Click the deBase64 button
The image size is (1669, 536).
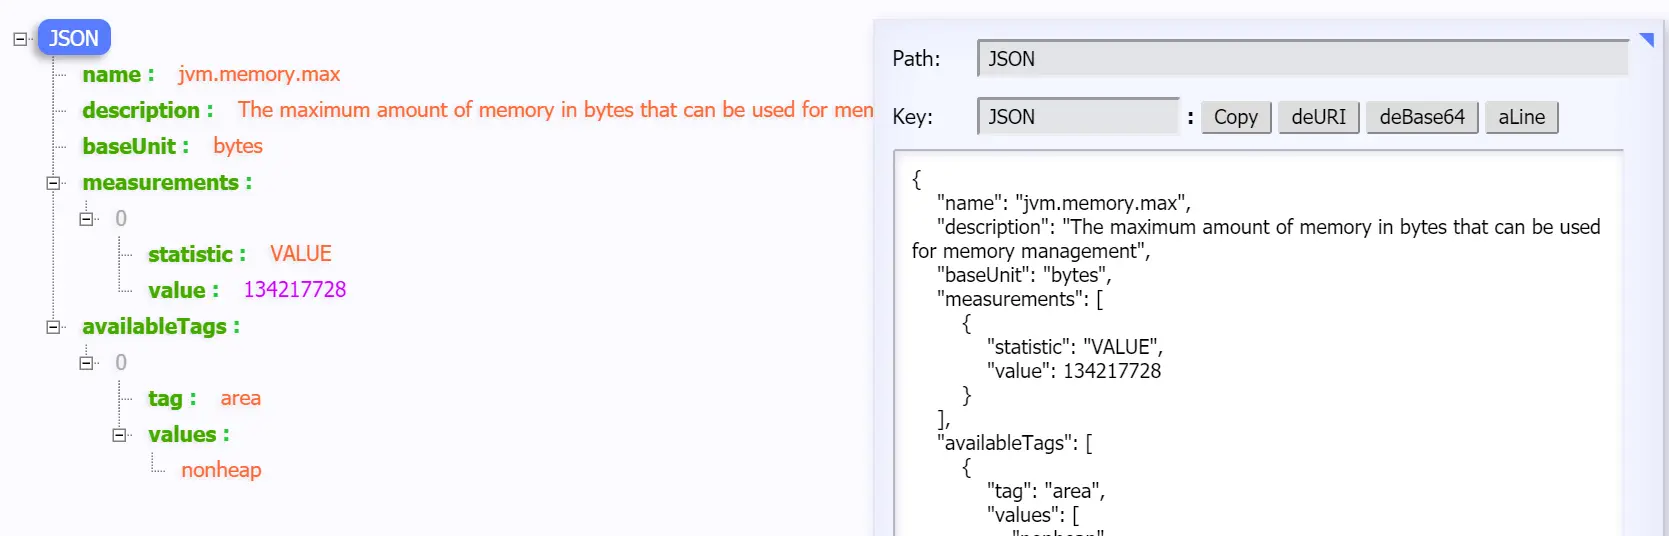1422,117
